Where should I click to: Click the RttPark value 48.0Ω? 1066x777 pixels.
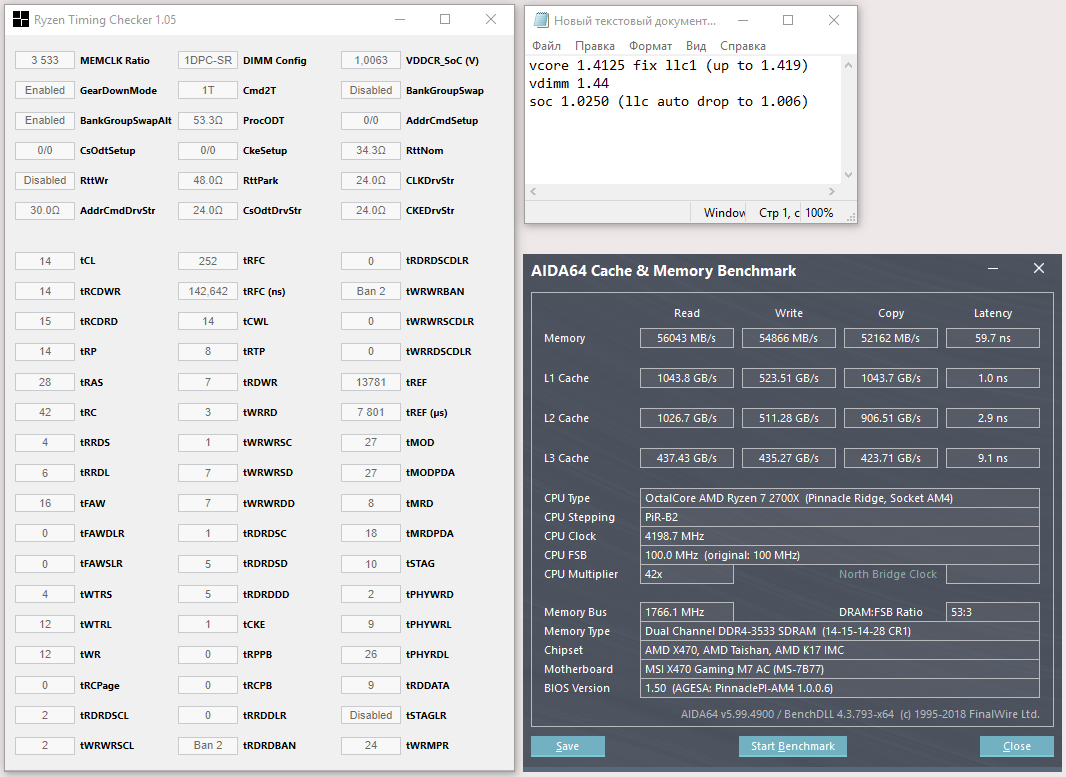click(208, 180)
